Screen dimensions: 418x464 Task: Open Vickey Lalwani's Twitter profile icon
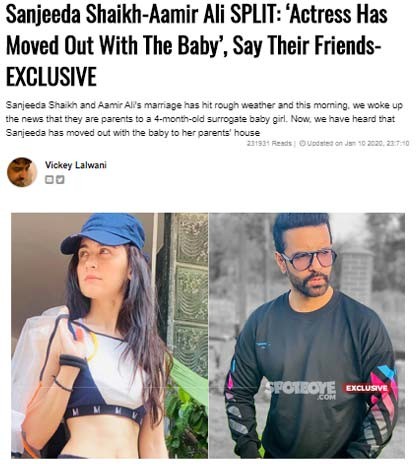[x=60, y=180]
